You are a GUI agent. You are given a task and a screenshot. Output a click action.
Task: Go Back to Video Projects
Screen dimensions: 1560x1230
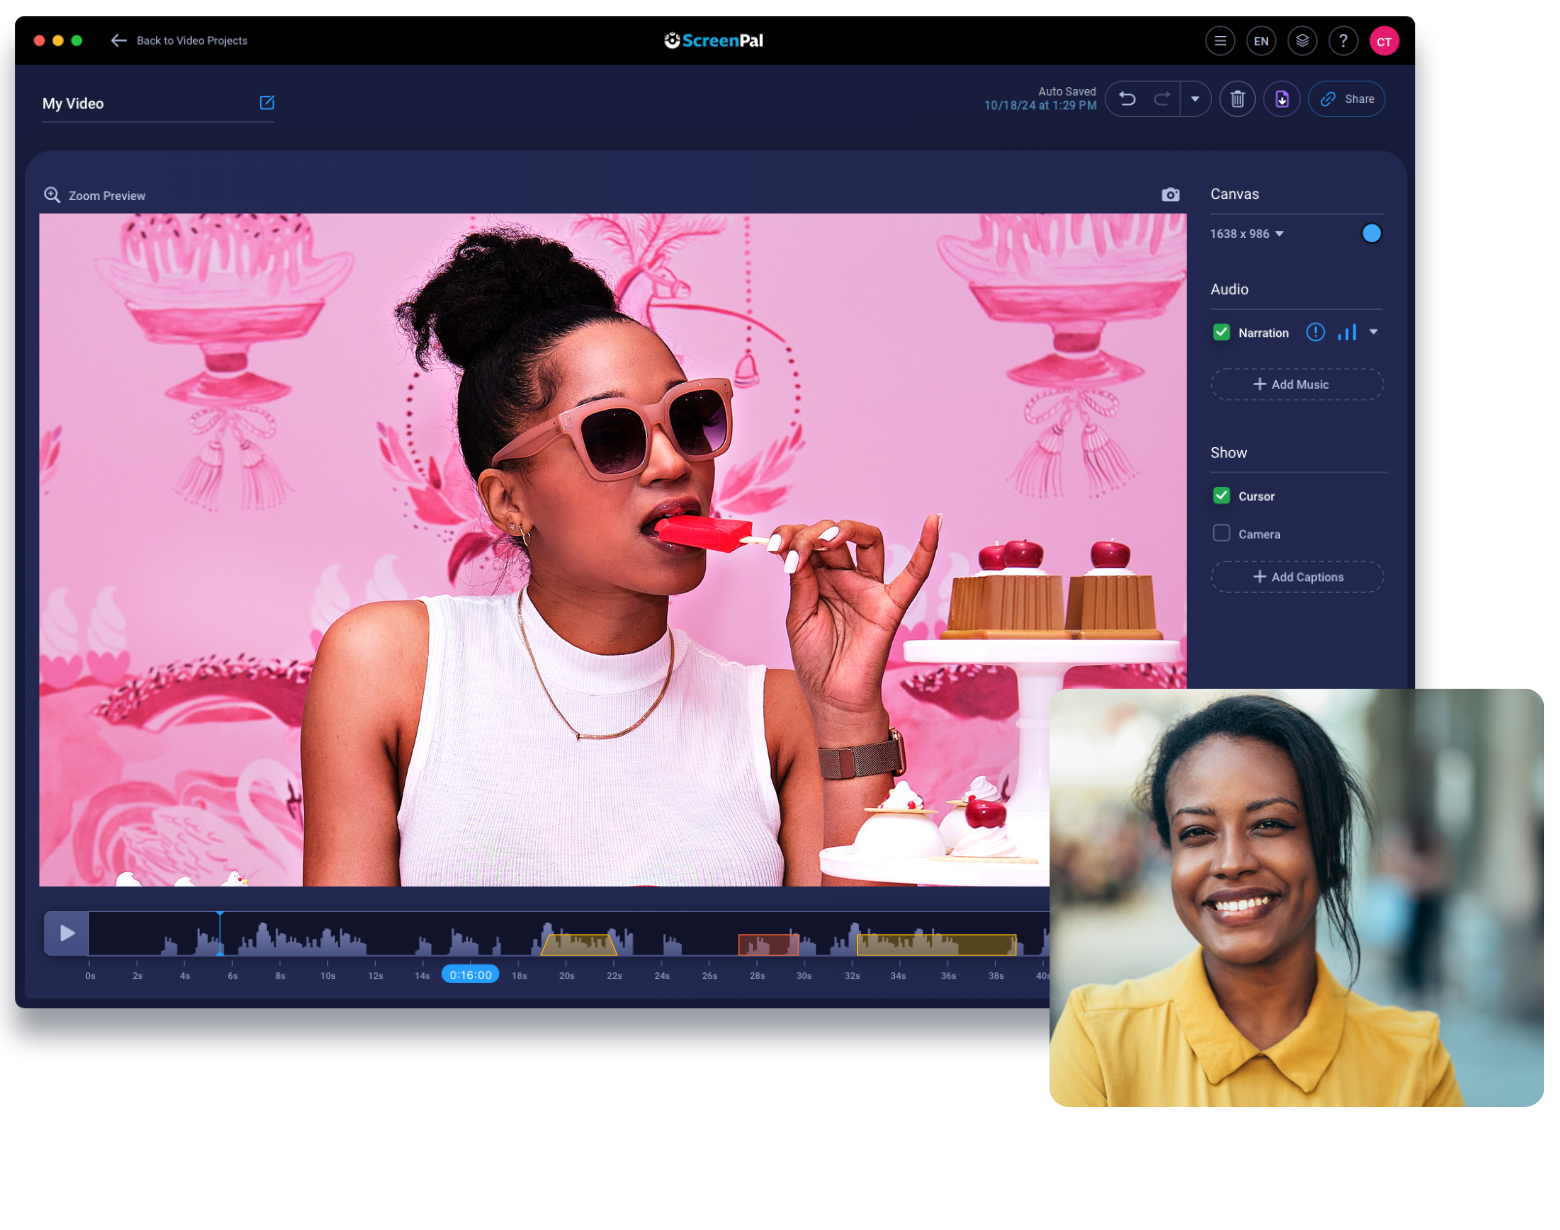[x=180, y=40]
